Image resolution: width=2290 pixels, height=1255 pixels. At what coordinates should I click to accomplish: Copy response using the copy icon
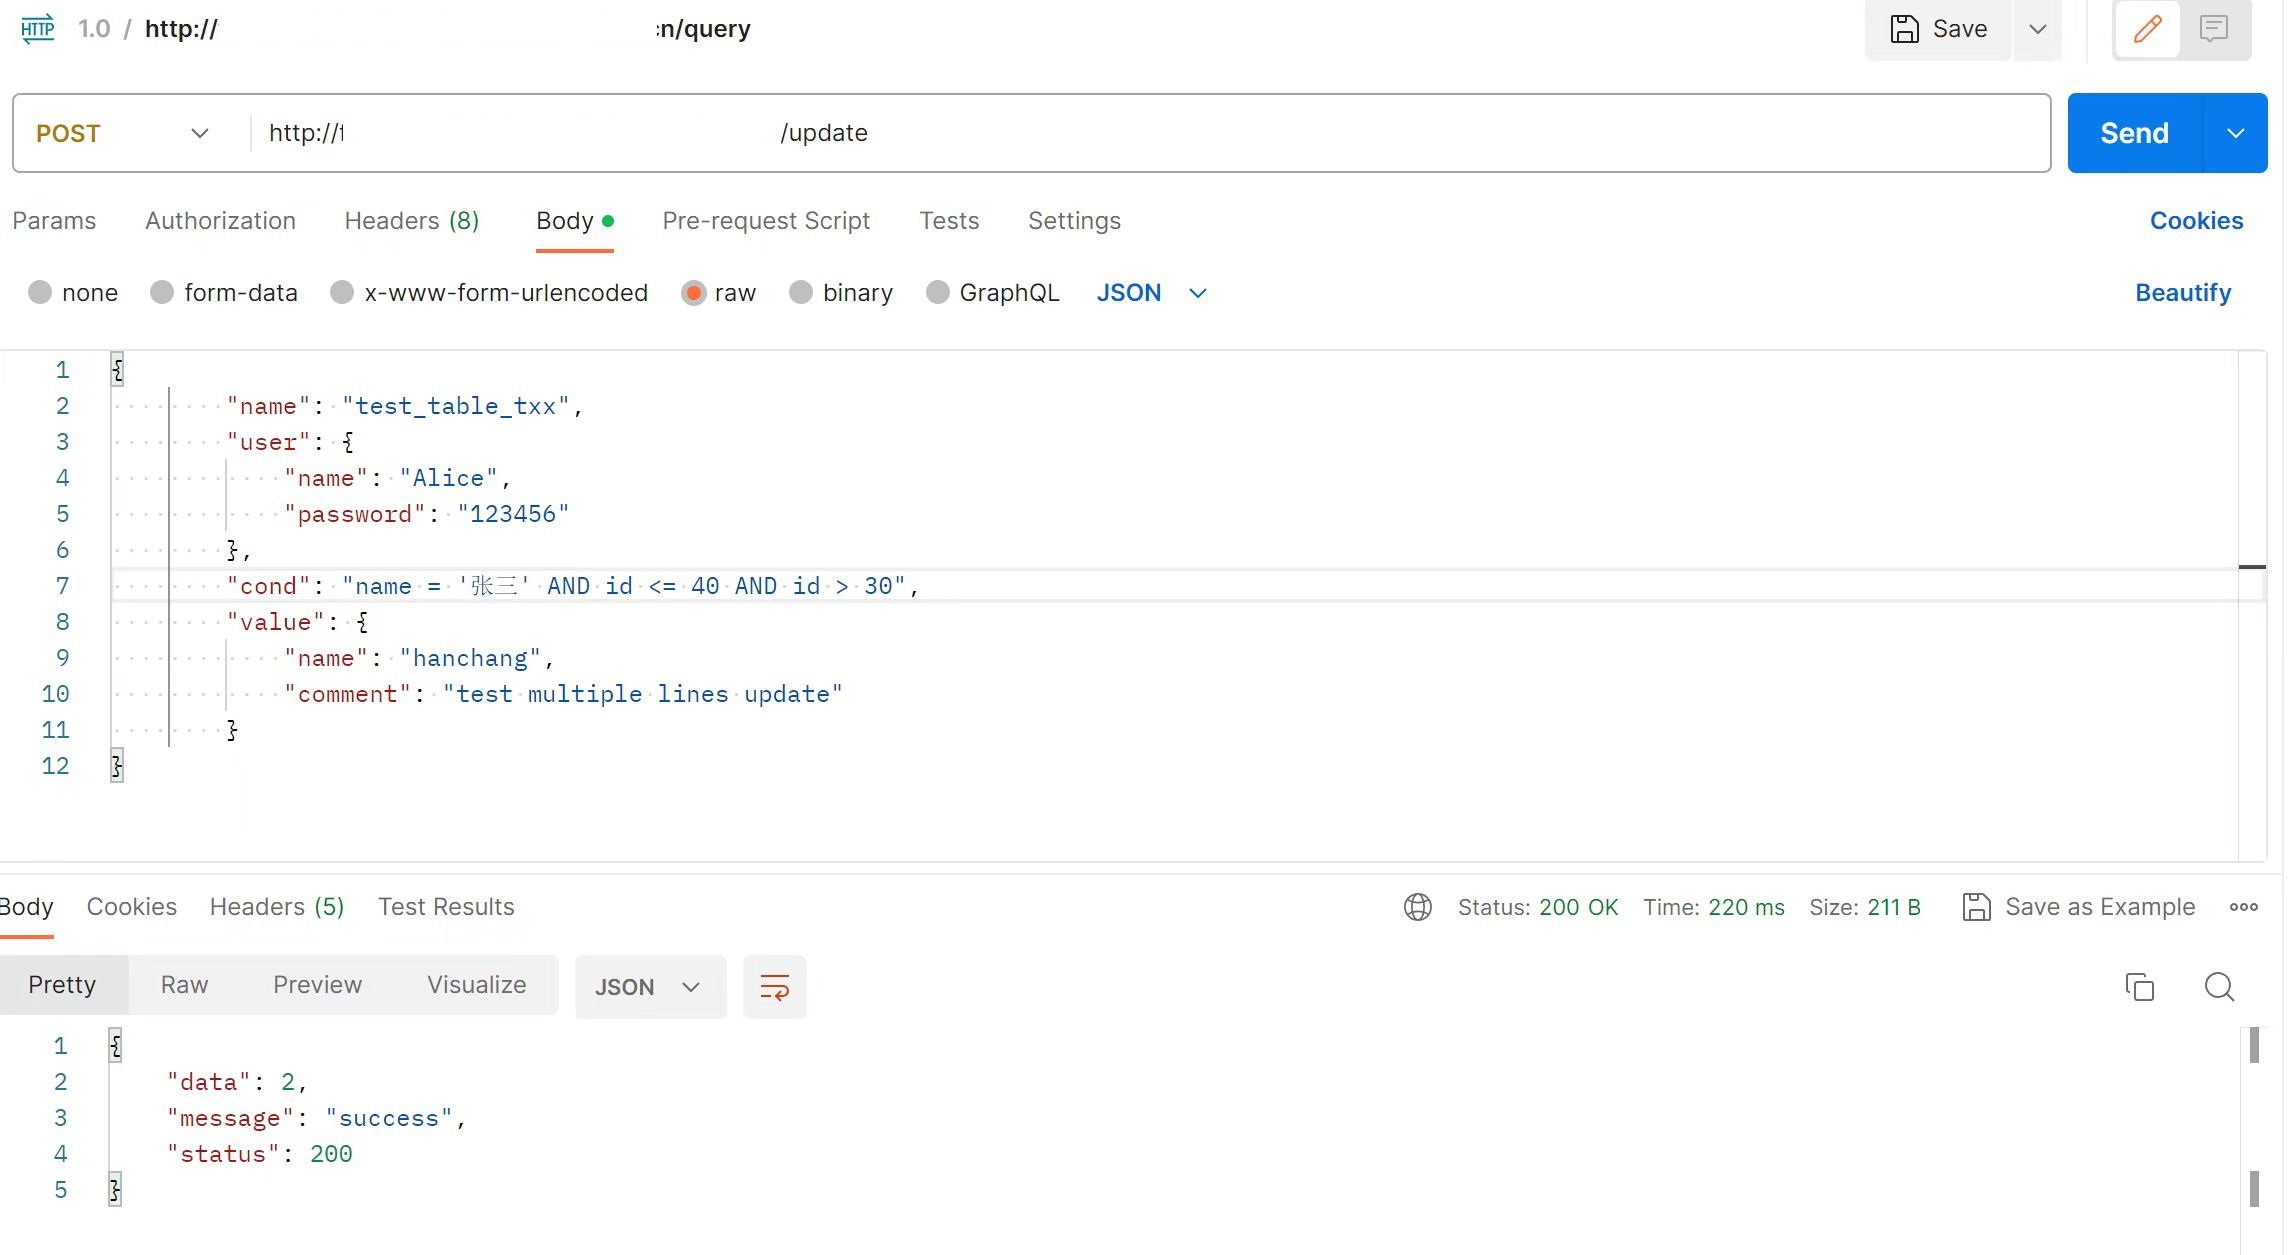[2139, 987]
